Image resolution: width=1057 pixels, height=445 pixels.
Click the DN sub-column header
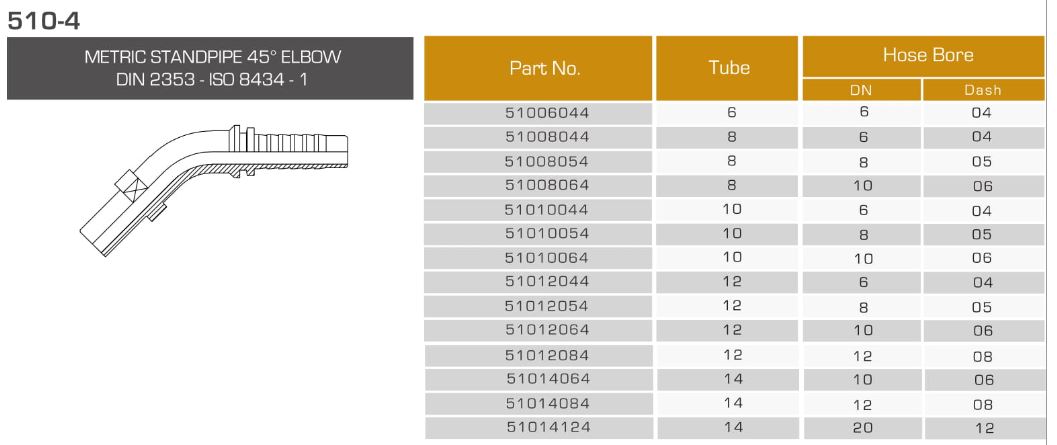(861, 90)
